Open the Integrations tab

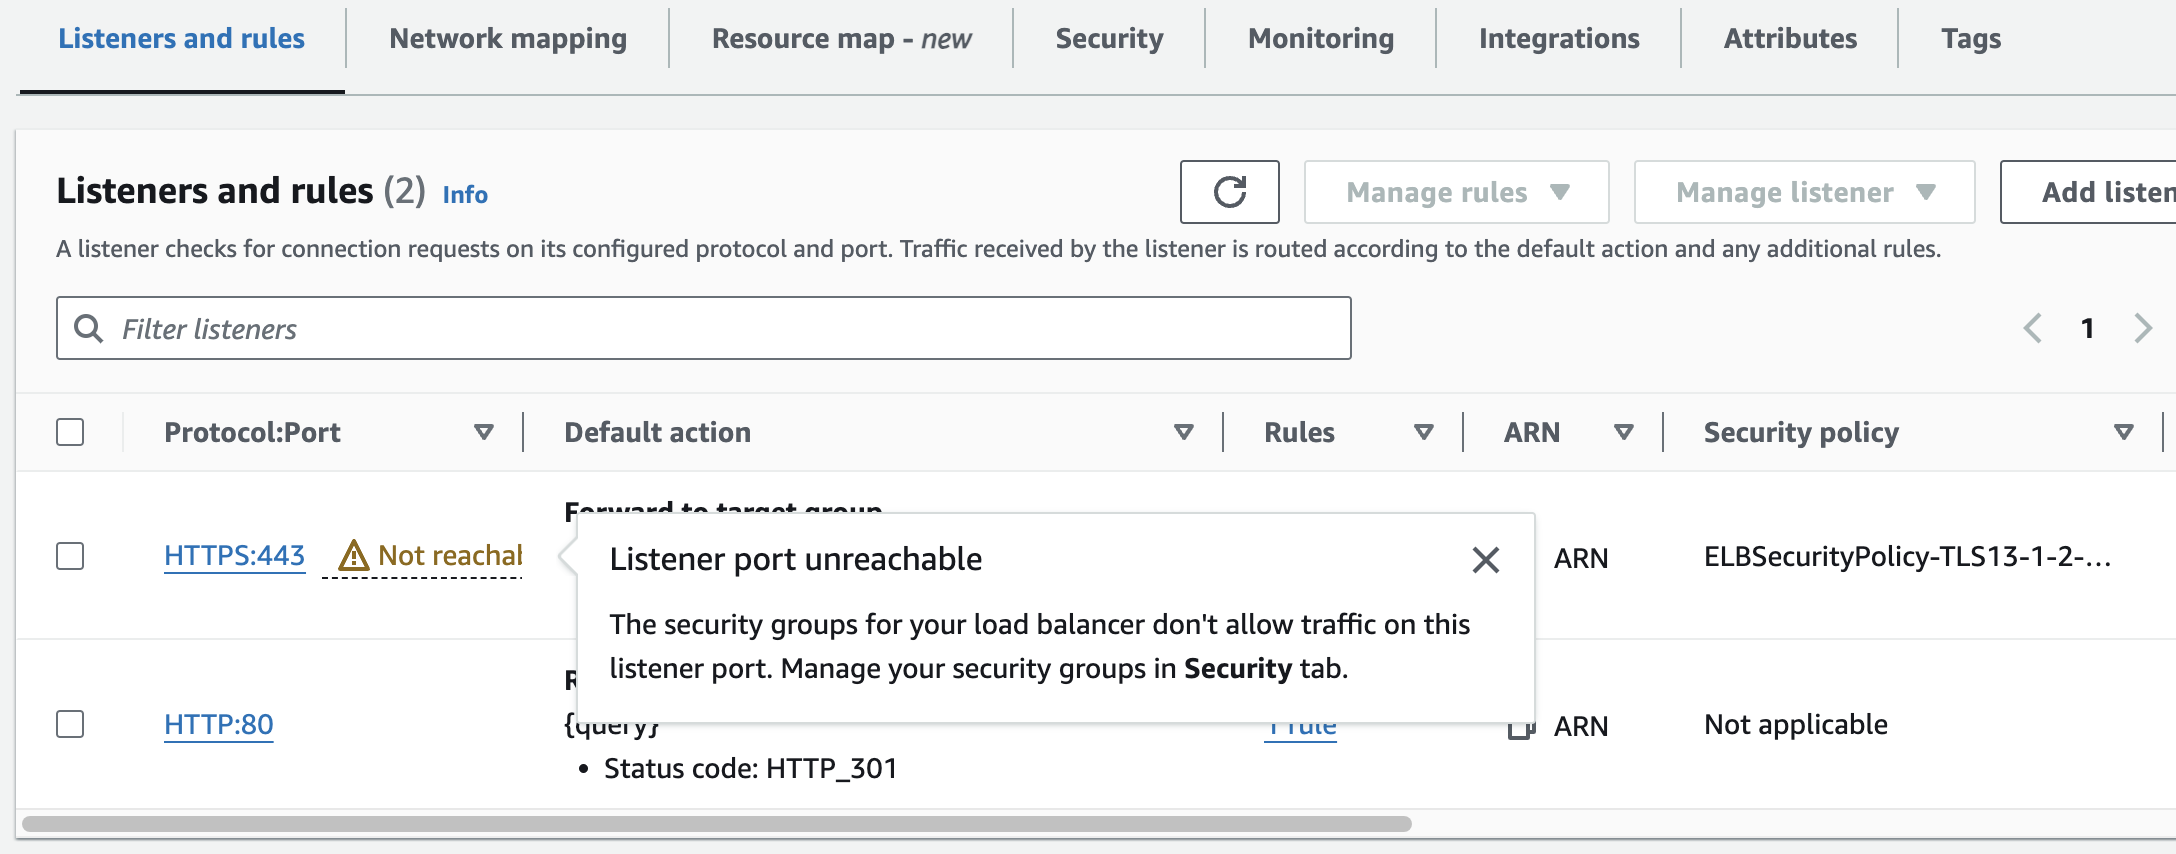(x=1559, y=39)
